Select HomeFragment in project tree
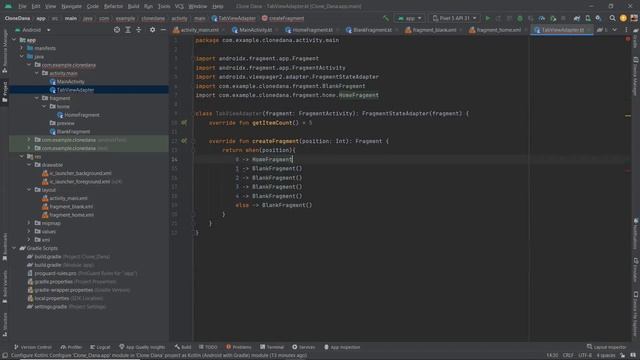 pyautogui.click(x=82, y=115)
